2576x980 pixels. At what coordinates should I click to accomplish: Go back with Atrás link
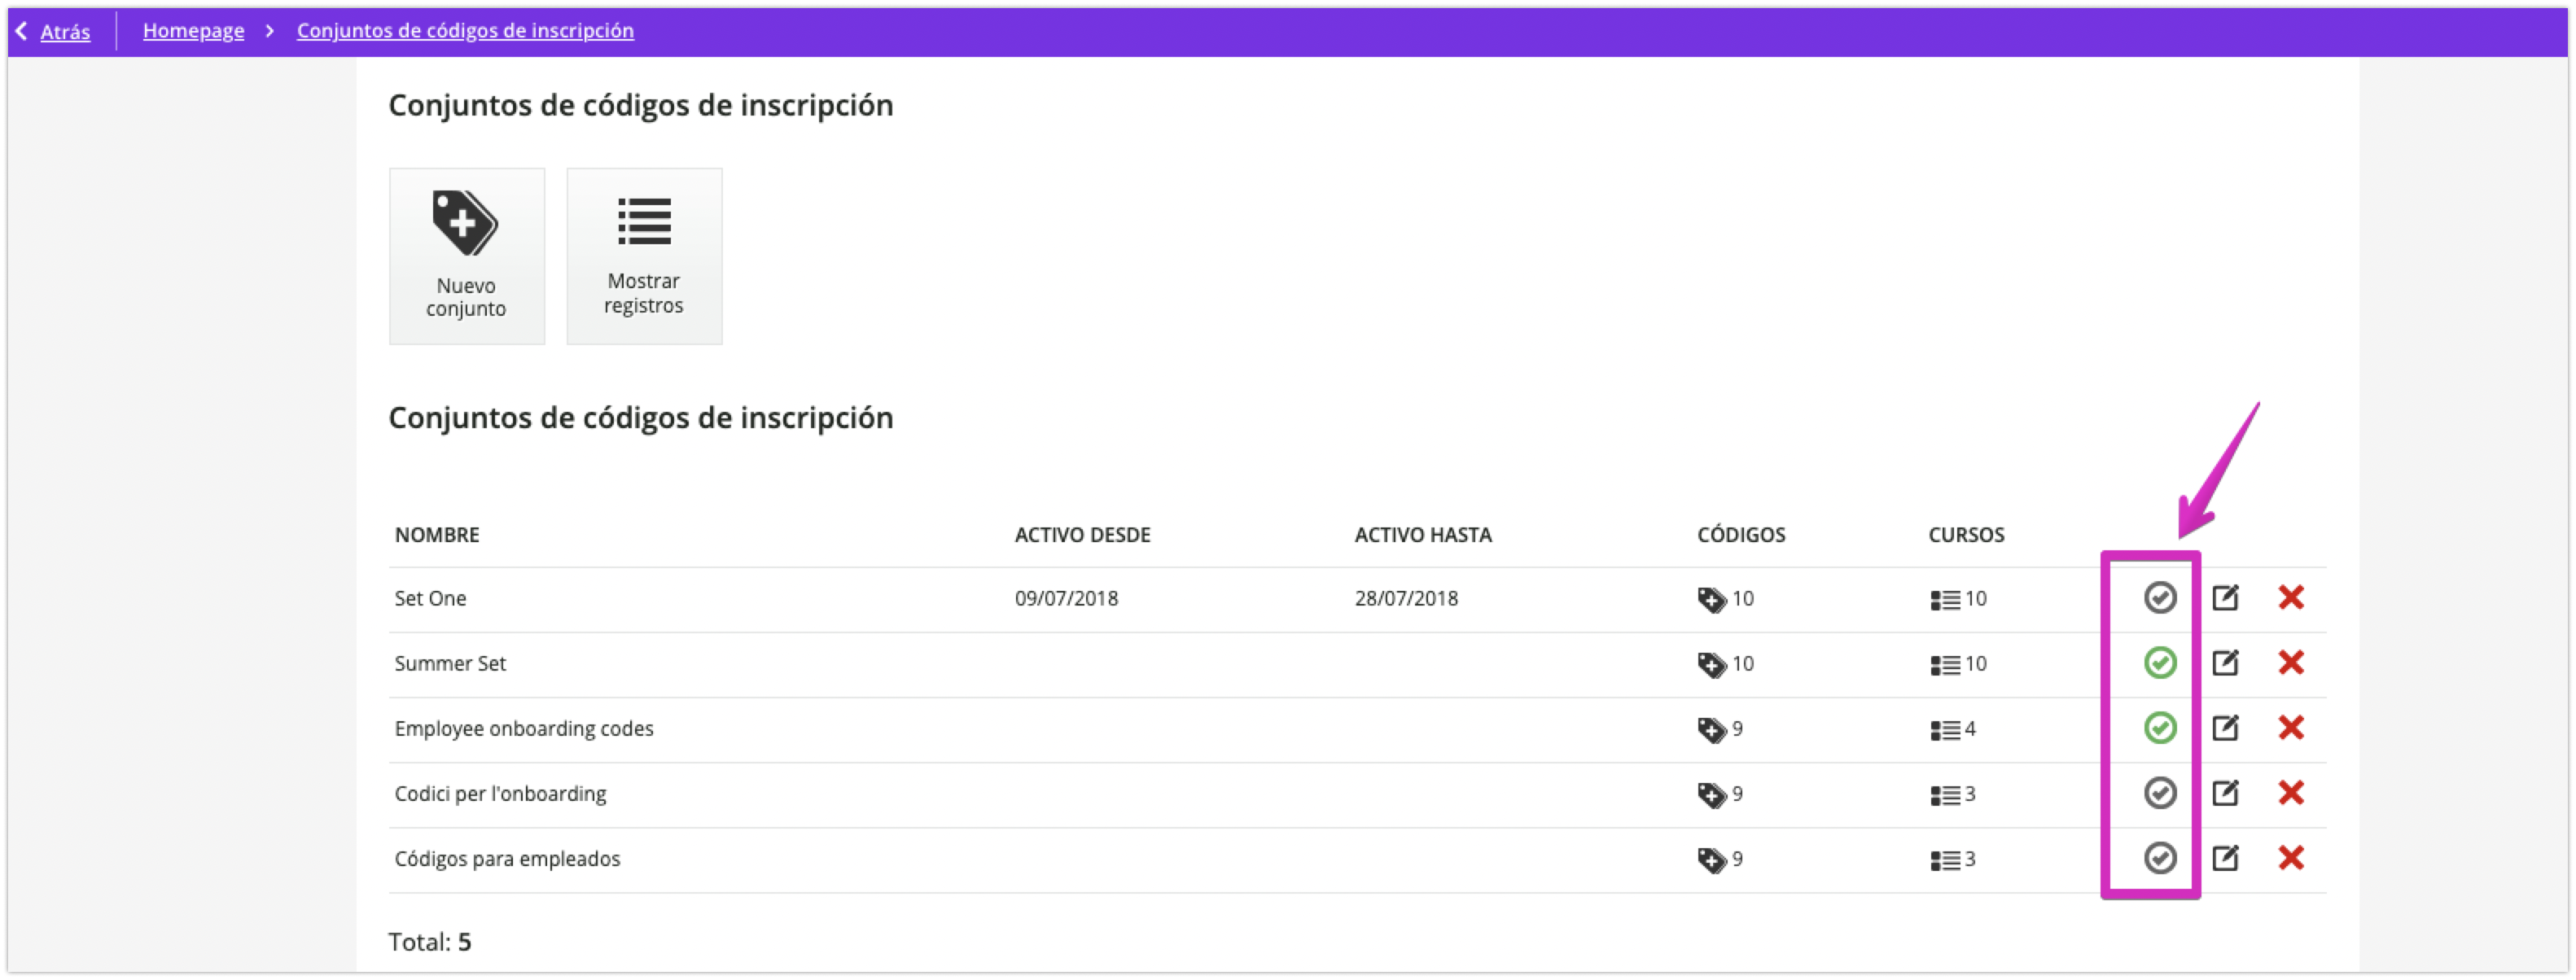[x=64, y=31]
